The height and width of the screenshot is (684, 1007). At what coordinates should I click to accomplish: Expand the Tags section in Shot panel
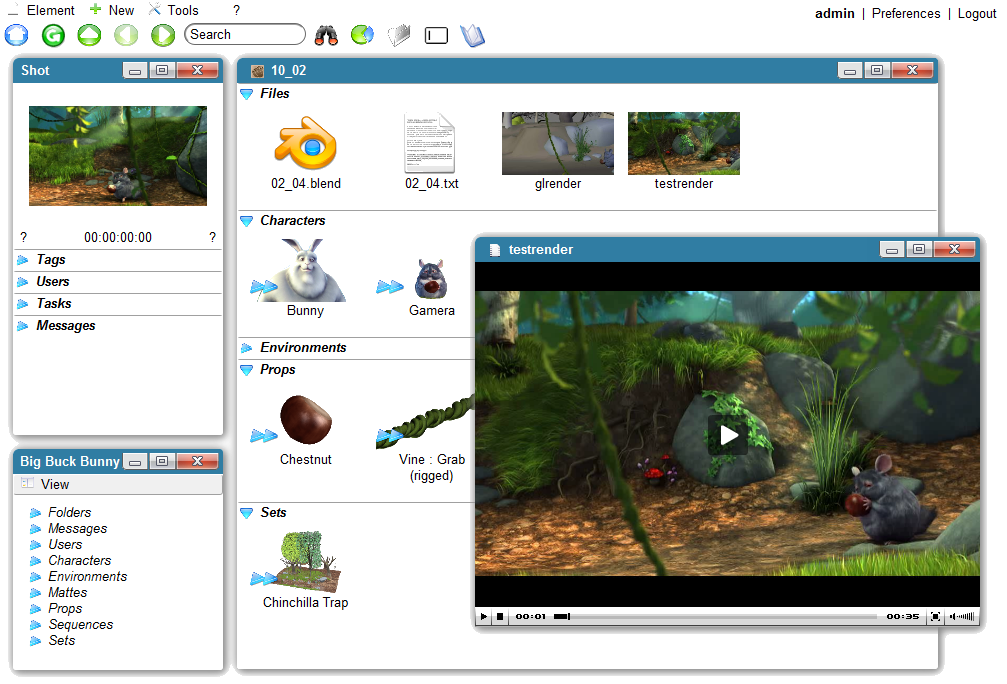(x=50, y=260)
